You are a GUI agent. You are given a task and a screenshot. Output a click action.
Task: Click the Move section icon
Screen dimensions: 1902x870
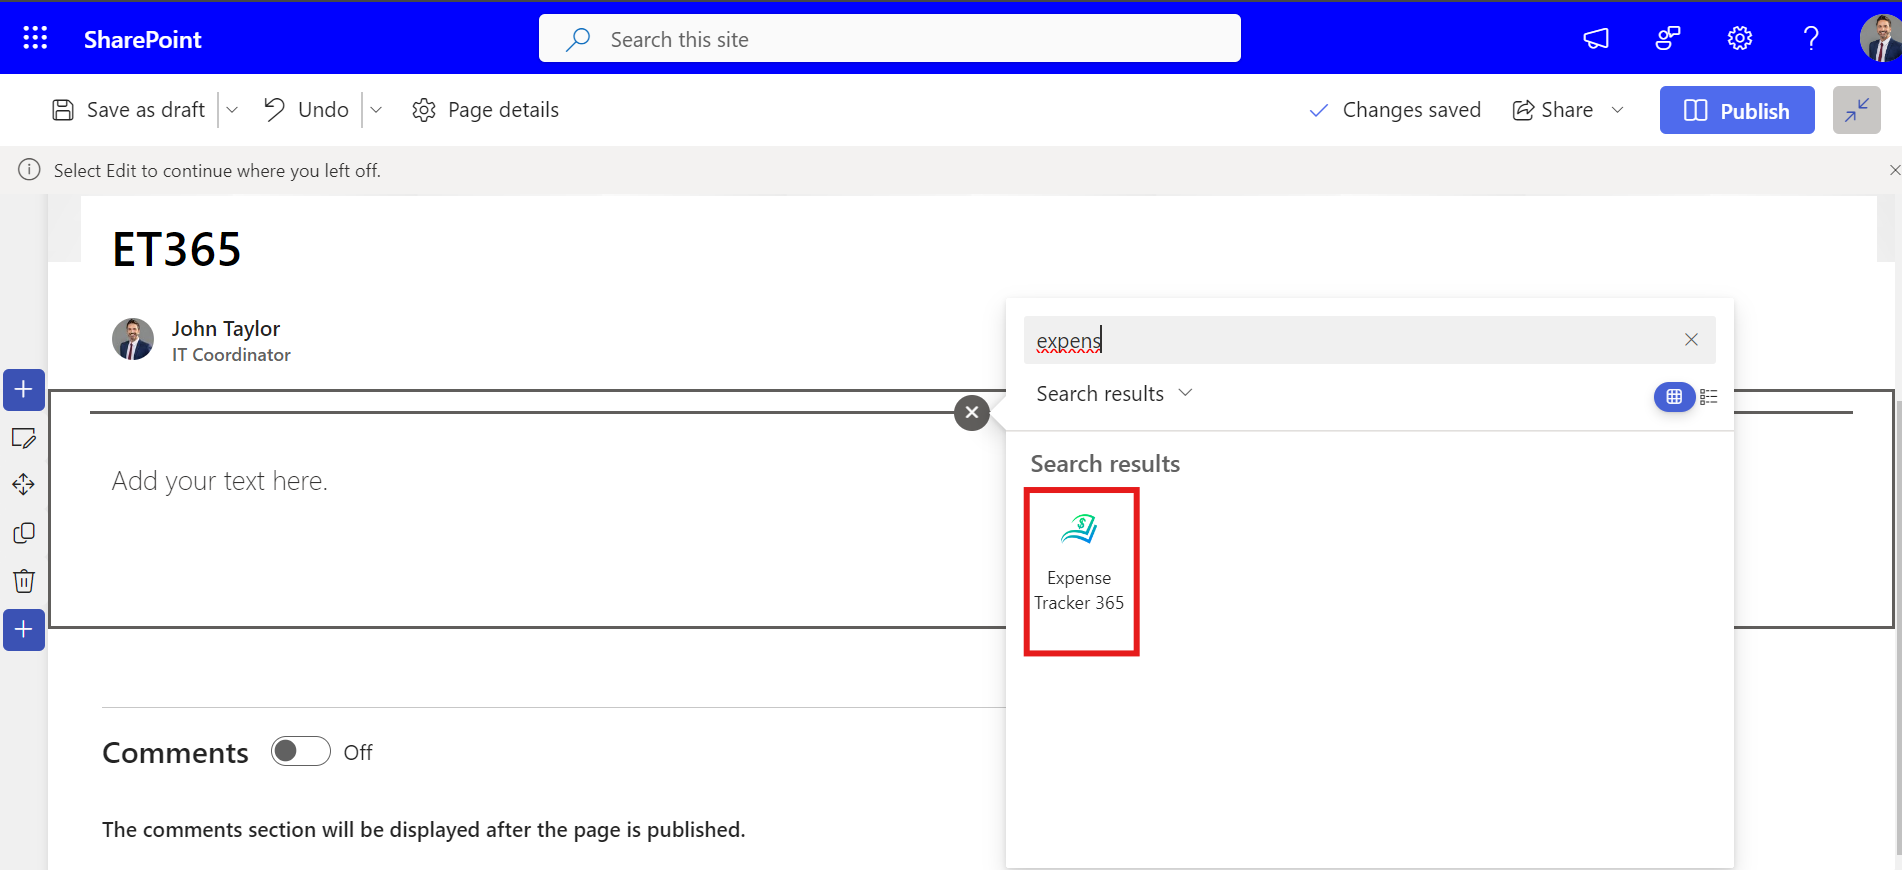(24, 485)
